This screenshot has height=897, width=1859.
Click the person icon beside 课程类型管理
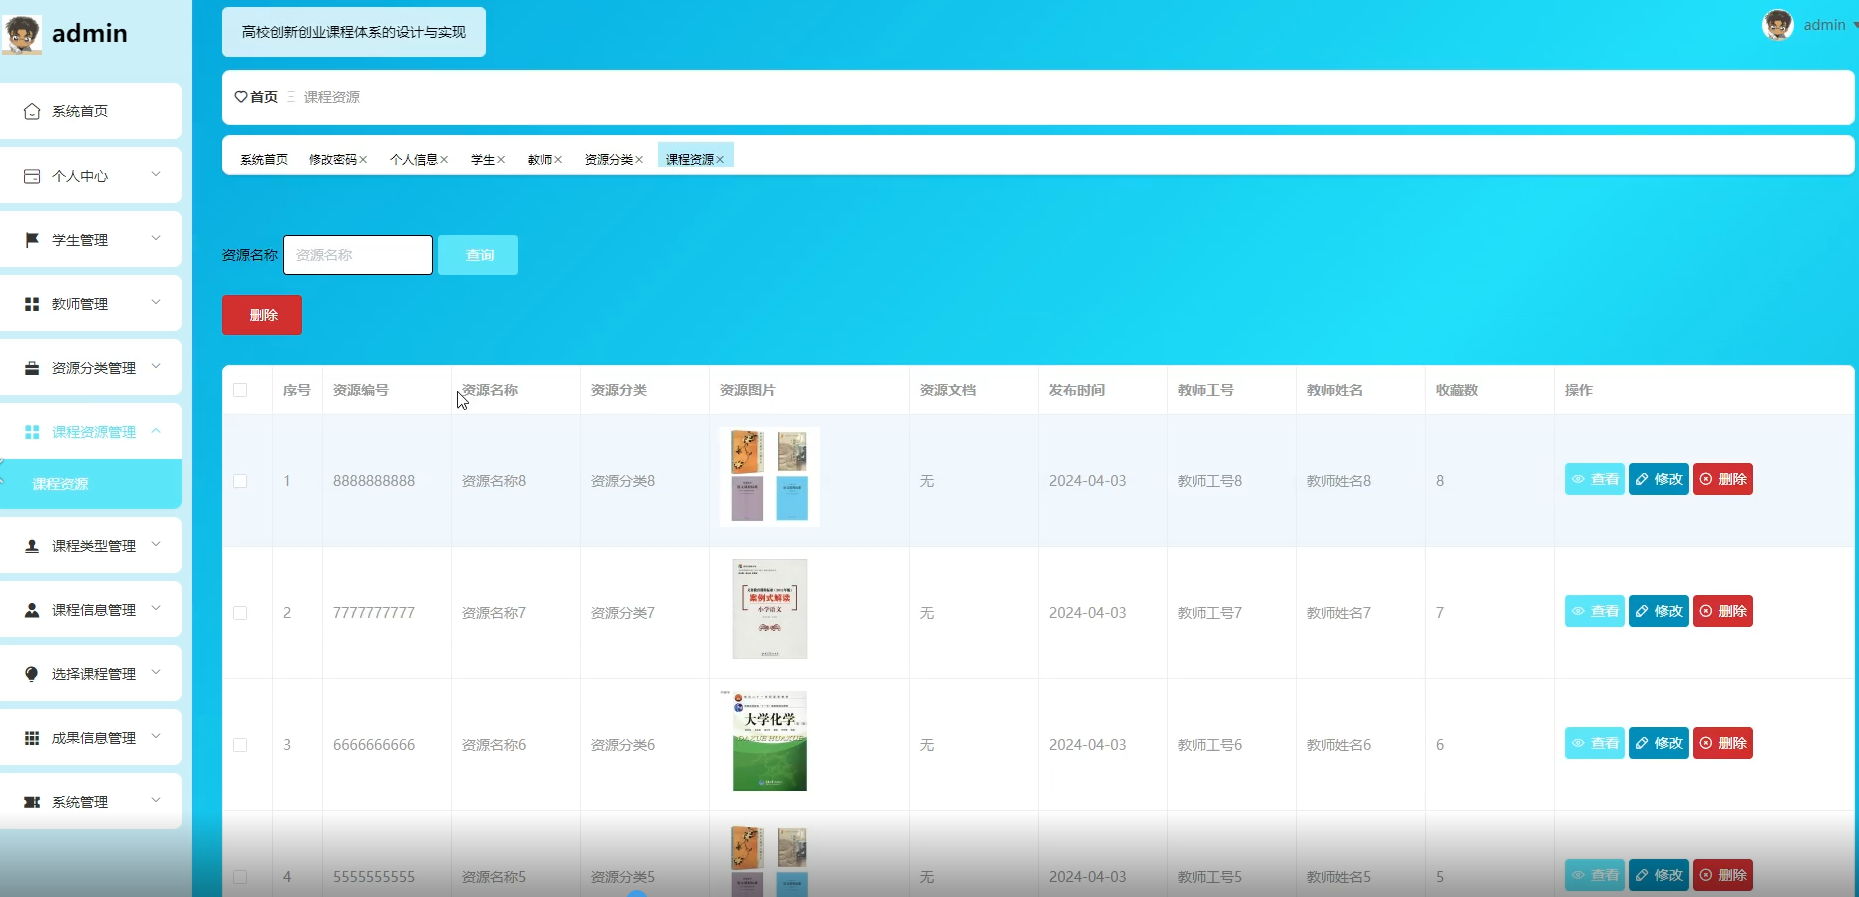(x=32, y=546)
